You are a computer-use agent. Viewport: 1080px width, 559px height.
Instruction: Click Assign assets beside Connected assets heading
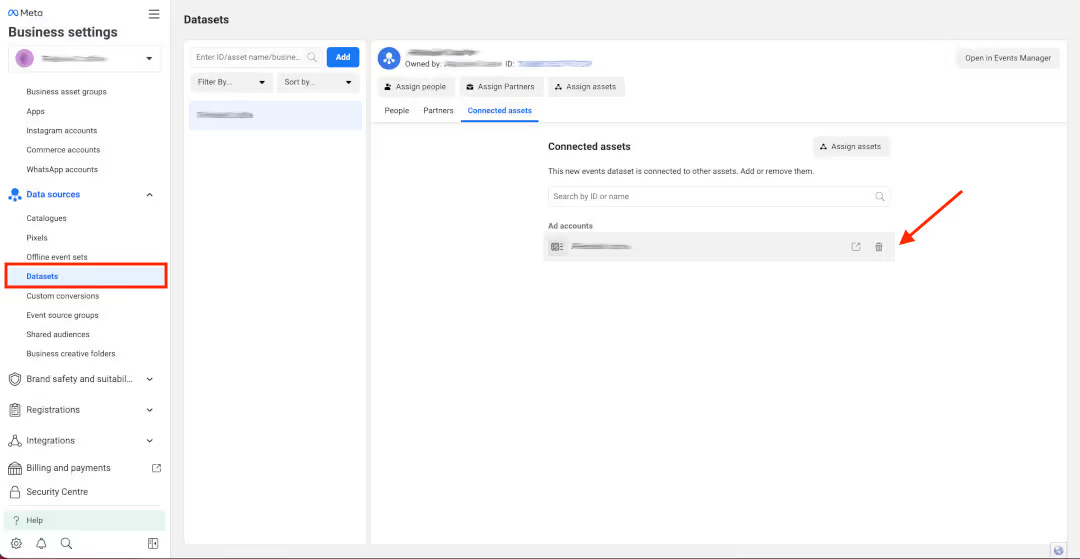click(x=851, y=147)
